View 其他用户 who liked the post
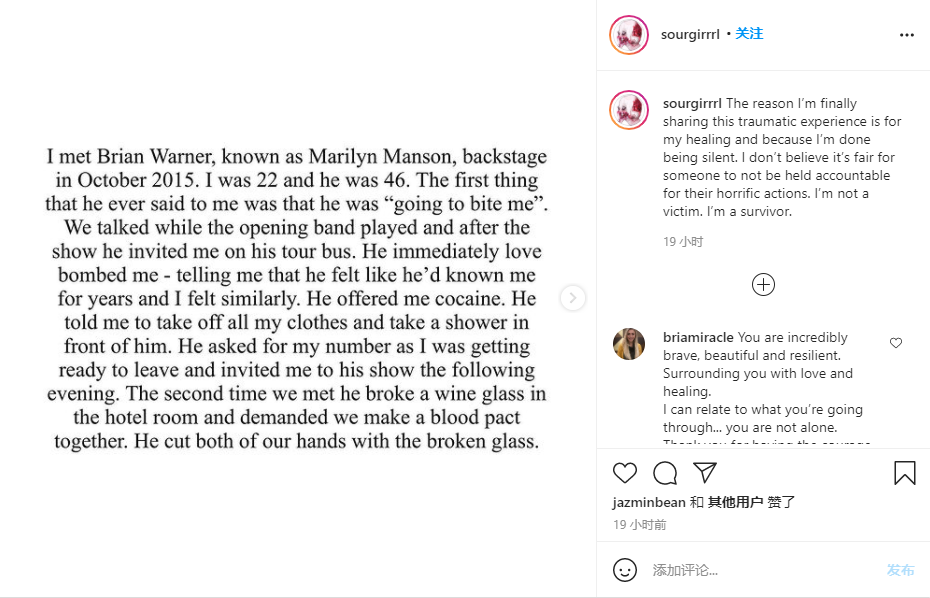Screen dimensions: 930x598 pos(735,503)
